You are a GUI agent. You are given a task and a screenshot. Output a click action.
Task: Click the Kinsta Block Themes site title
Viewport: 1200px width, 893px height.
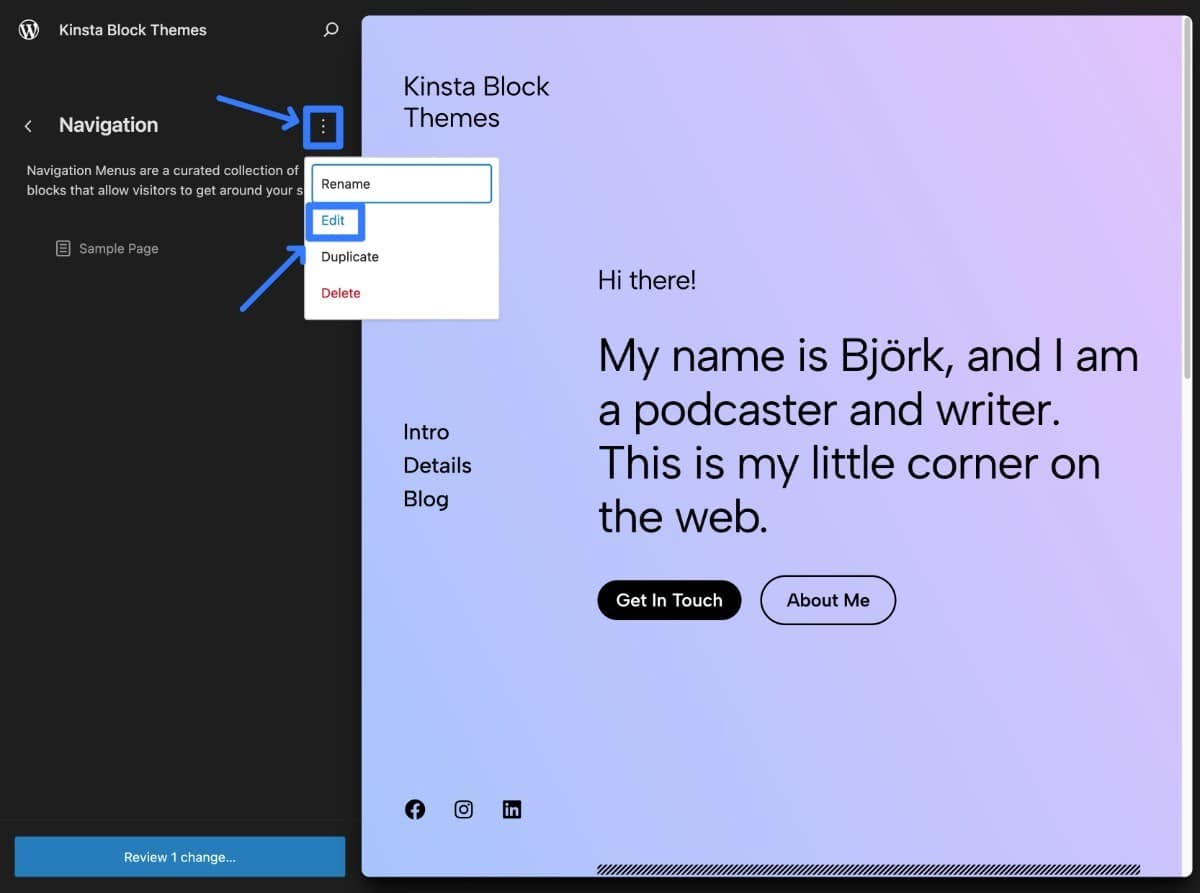132,29
